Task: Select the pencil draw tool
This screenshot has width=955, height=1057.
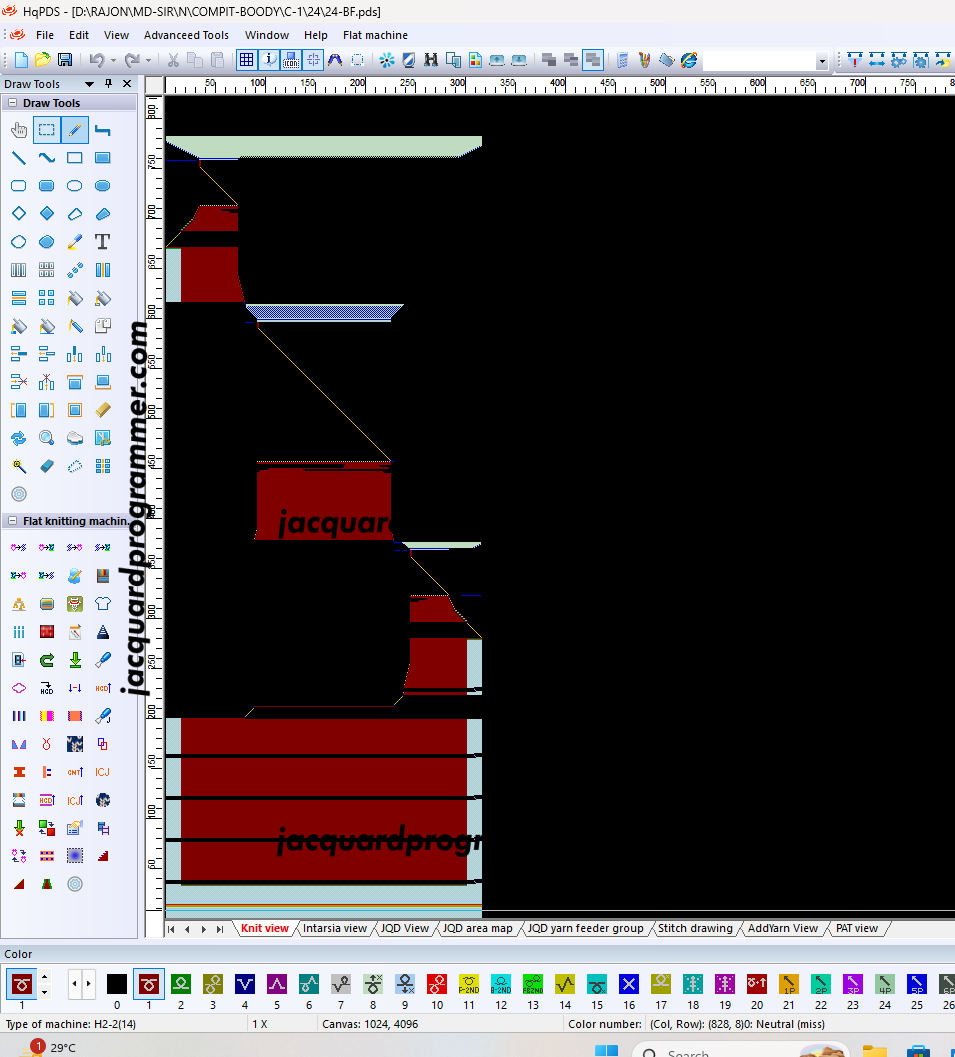Action: 74,130
